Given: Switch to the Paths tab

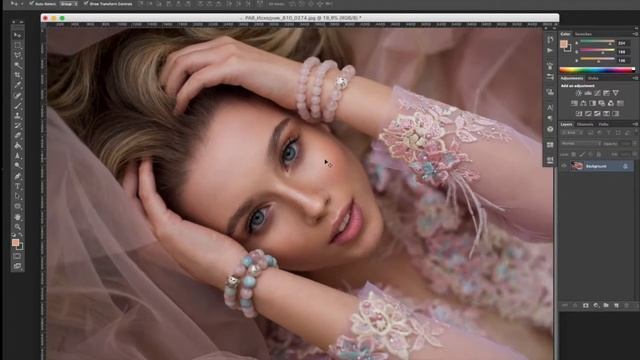Looking at the screenshot, I should tap(603, 124).
